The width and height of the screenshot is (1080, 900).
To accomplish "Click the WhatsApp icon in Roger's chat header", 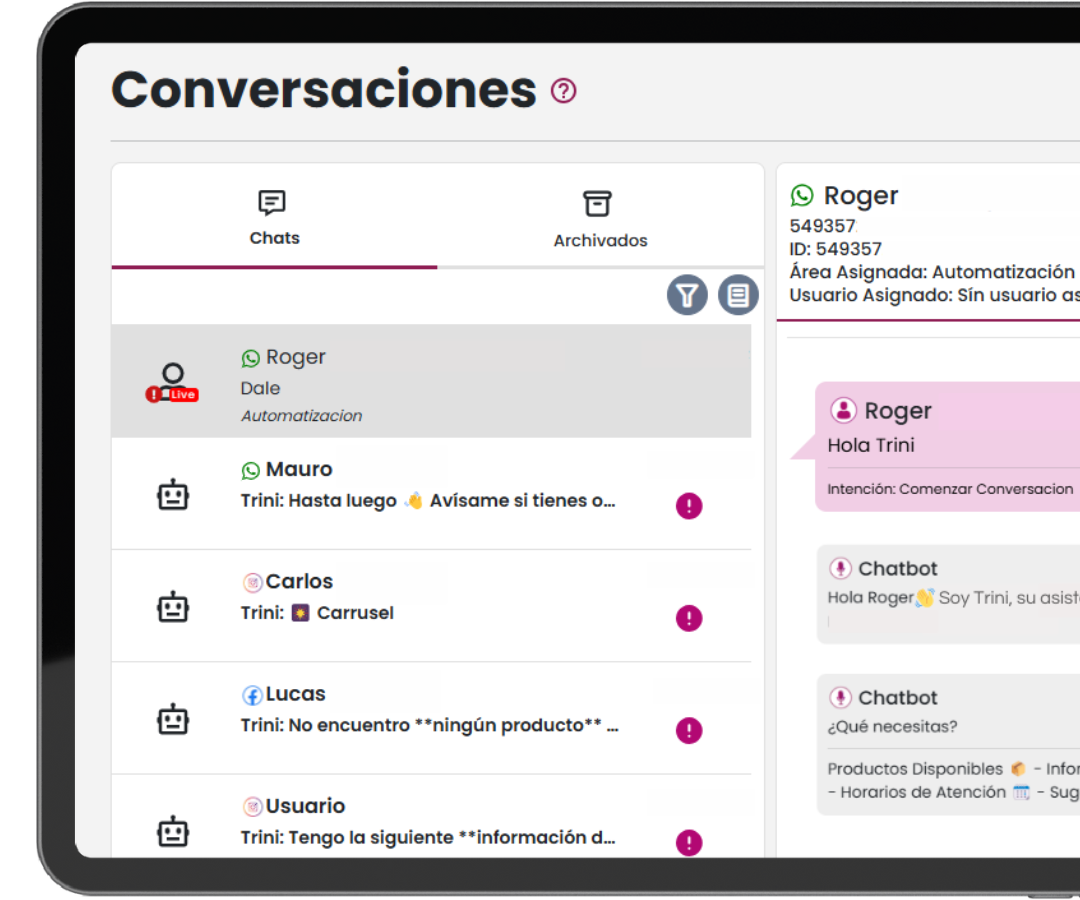I will pos(802,196).
